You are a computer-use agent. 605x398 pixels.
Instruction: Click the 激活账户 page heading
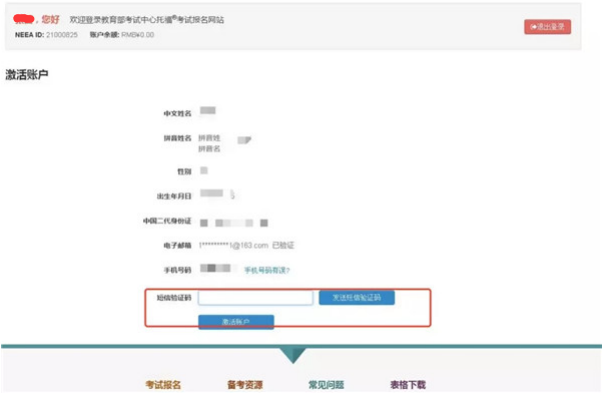pos(27,74)
